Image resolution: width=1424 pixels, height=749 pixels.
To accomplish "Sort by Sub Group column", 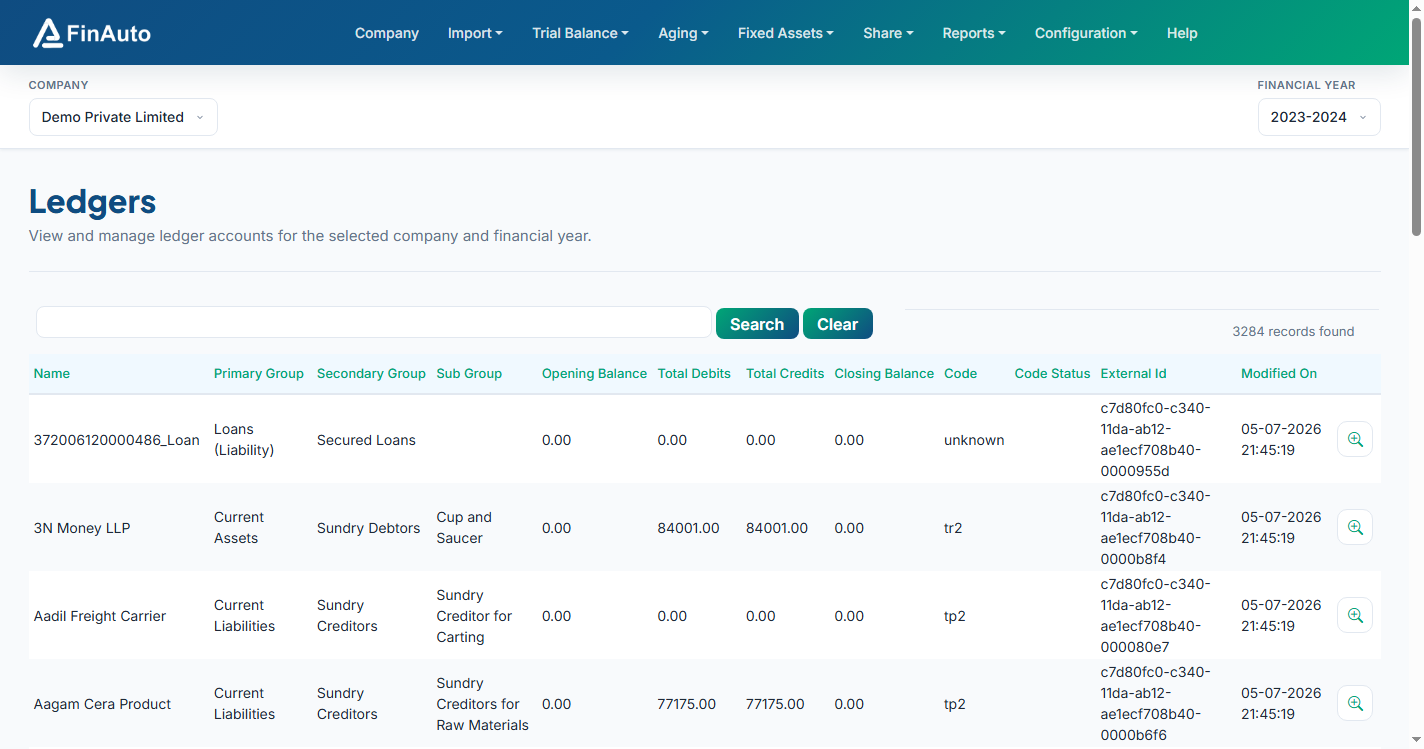I will [469, 373].
